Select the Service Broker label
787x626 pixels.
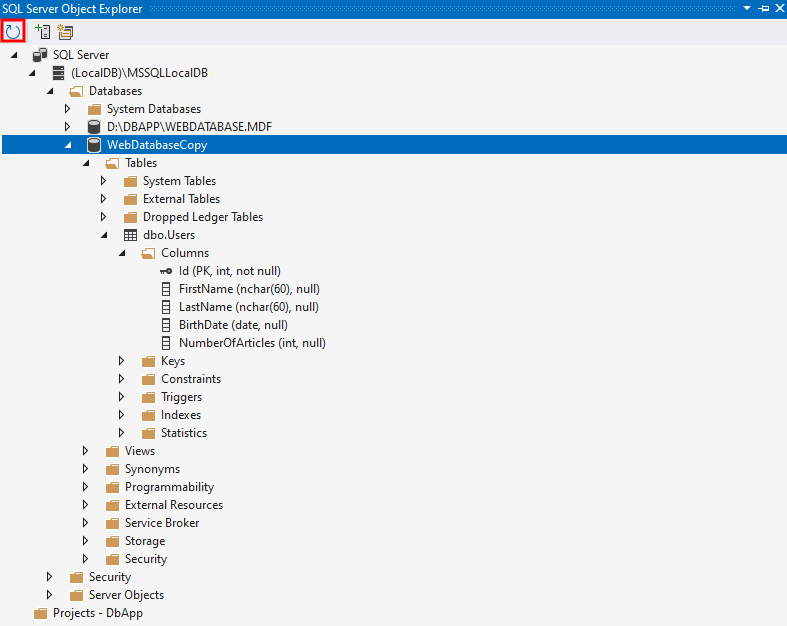tap(162, 523)
